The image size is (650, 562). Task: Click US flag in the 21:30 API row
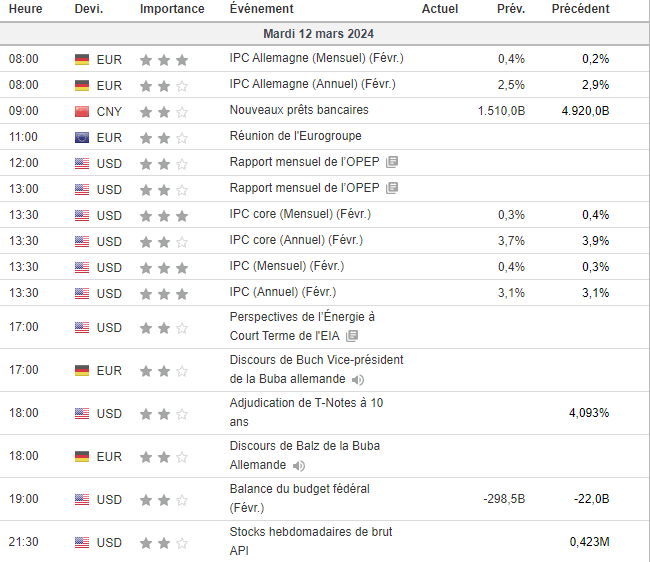pyautogui.click(x=82, y=543)
